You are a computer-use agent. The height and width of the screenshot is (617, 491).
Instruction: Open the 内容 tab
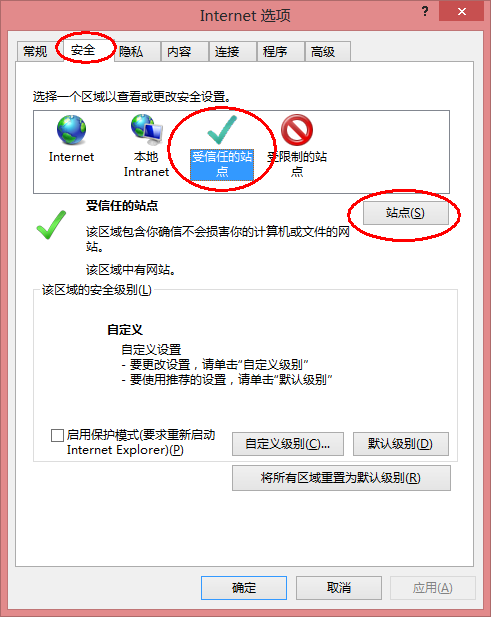pos(179,51)
